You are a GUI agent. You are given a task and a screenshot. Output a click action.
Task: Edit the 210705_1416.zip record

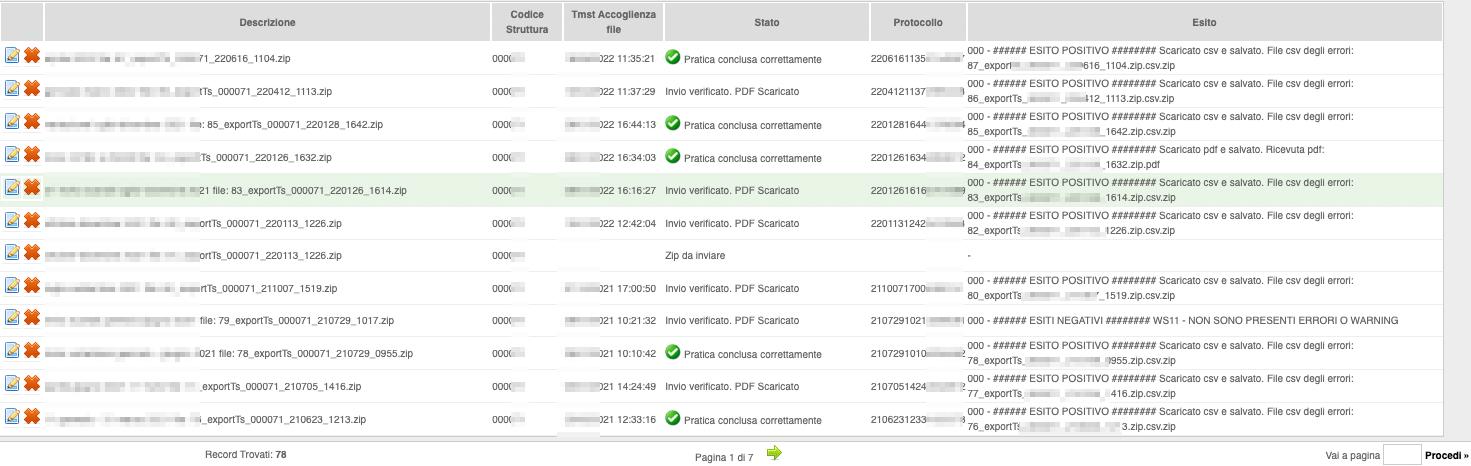coord(12,384)
